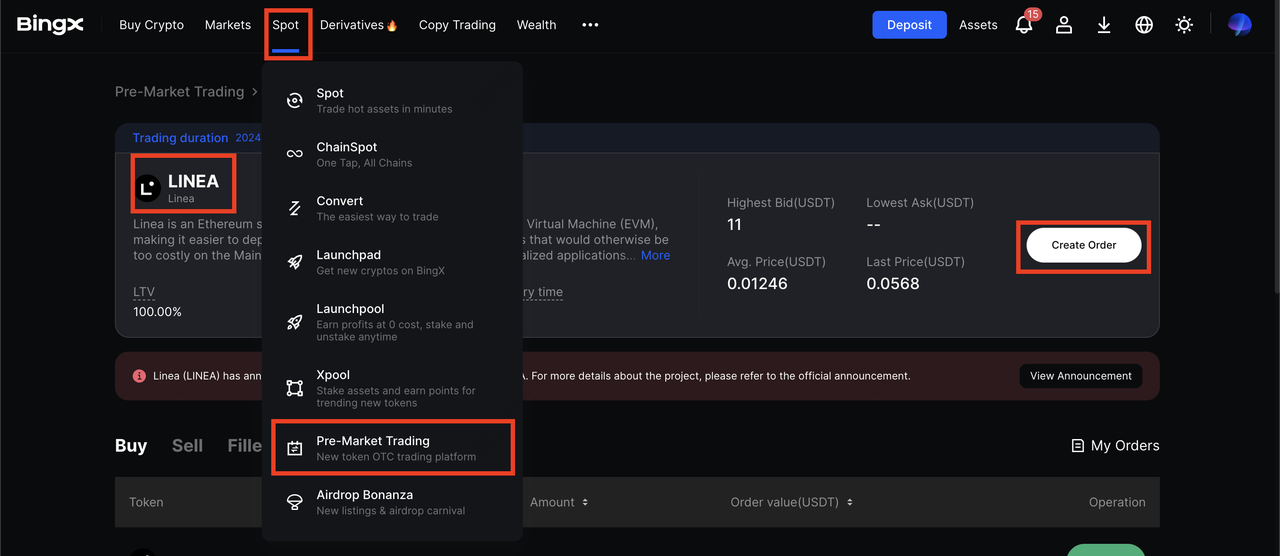
Task: Switch to the Sell tab
Action: tap(187, 446)
